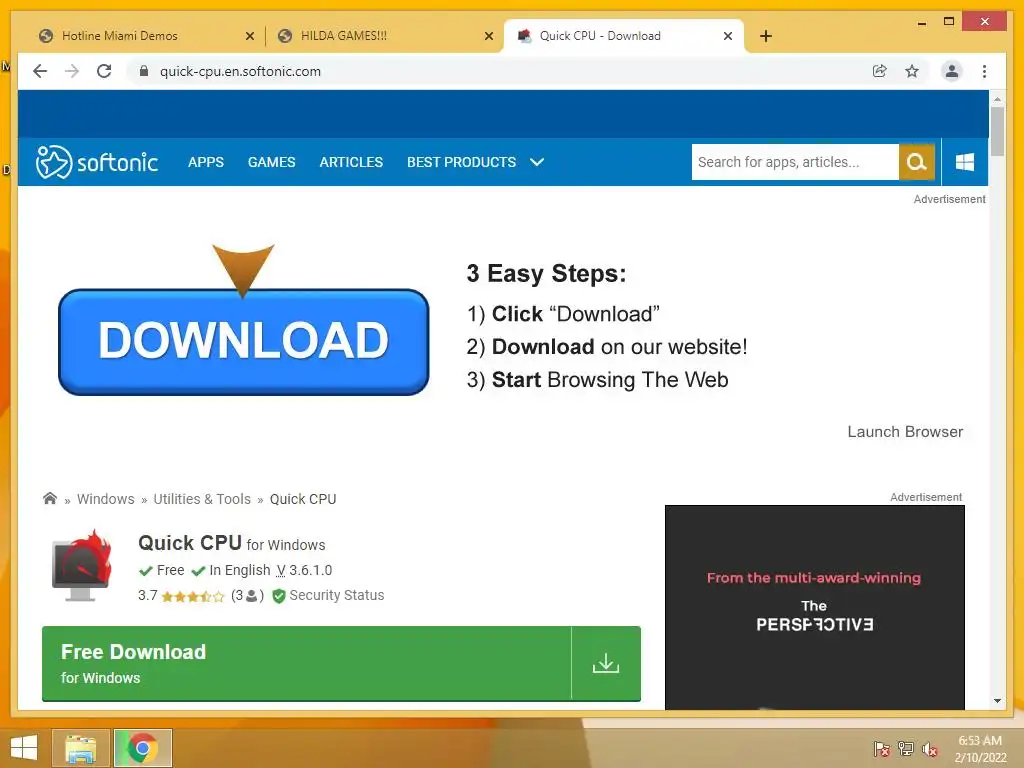
Task: Click the Search for apps input field
Action: (x=795, y=162)
